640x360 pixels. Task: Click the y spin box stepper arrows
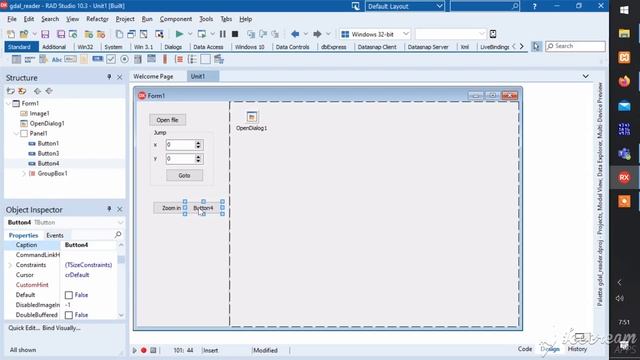pyautogui.click(x=198, y=159)
